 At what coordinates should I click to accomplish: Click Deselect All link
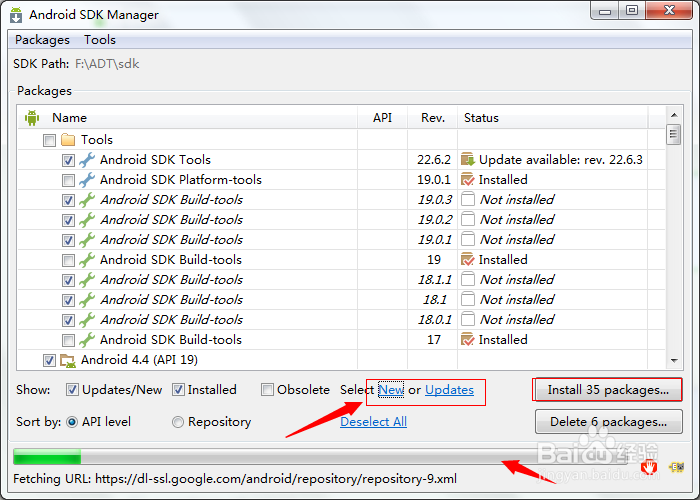(x=373, y=422)
